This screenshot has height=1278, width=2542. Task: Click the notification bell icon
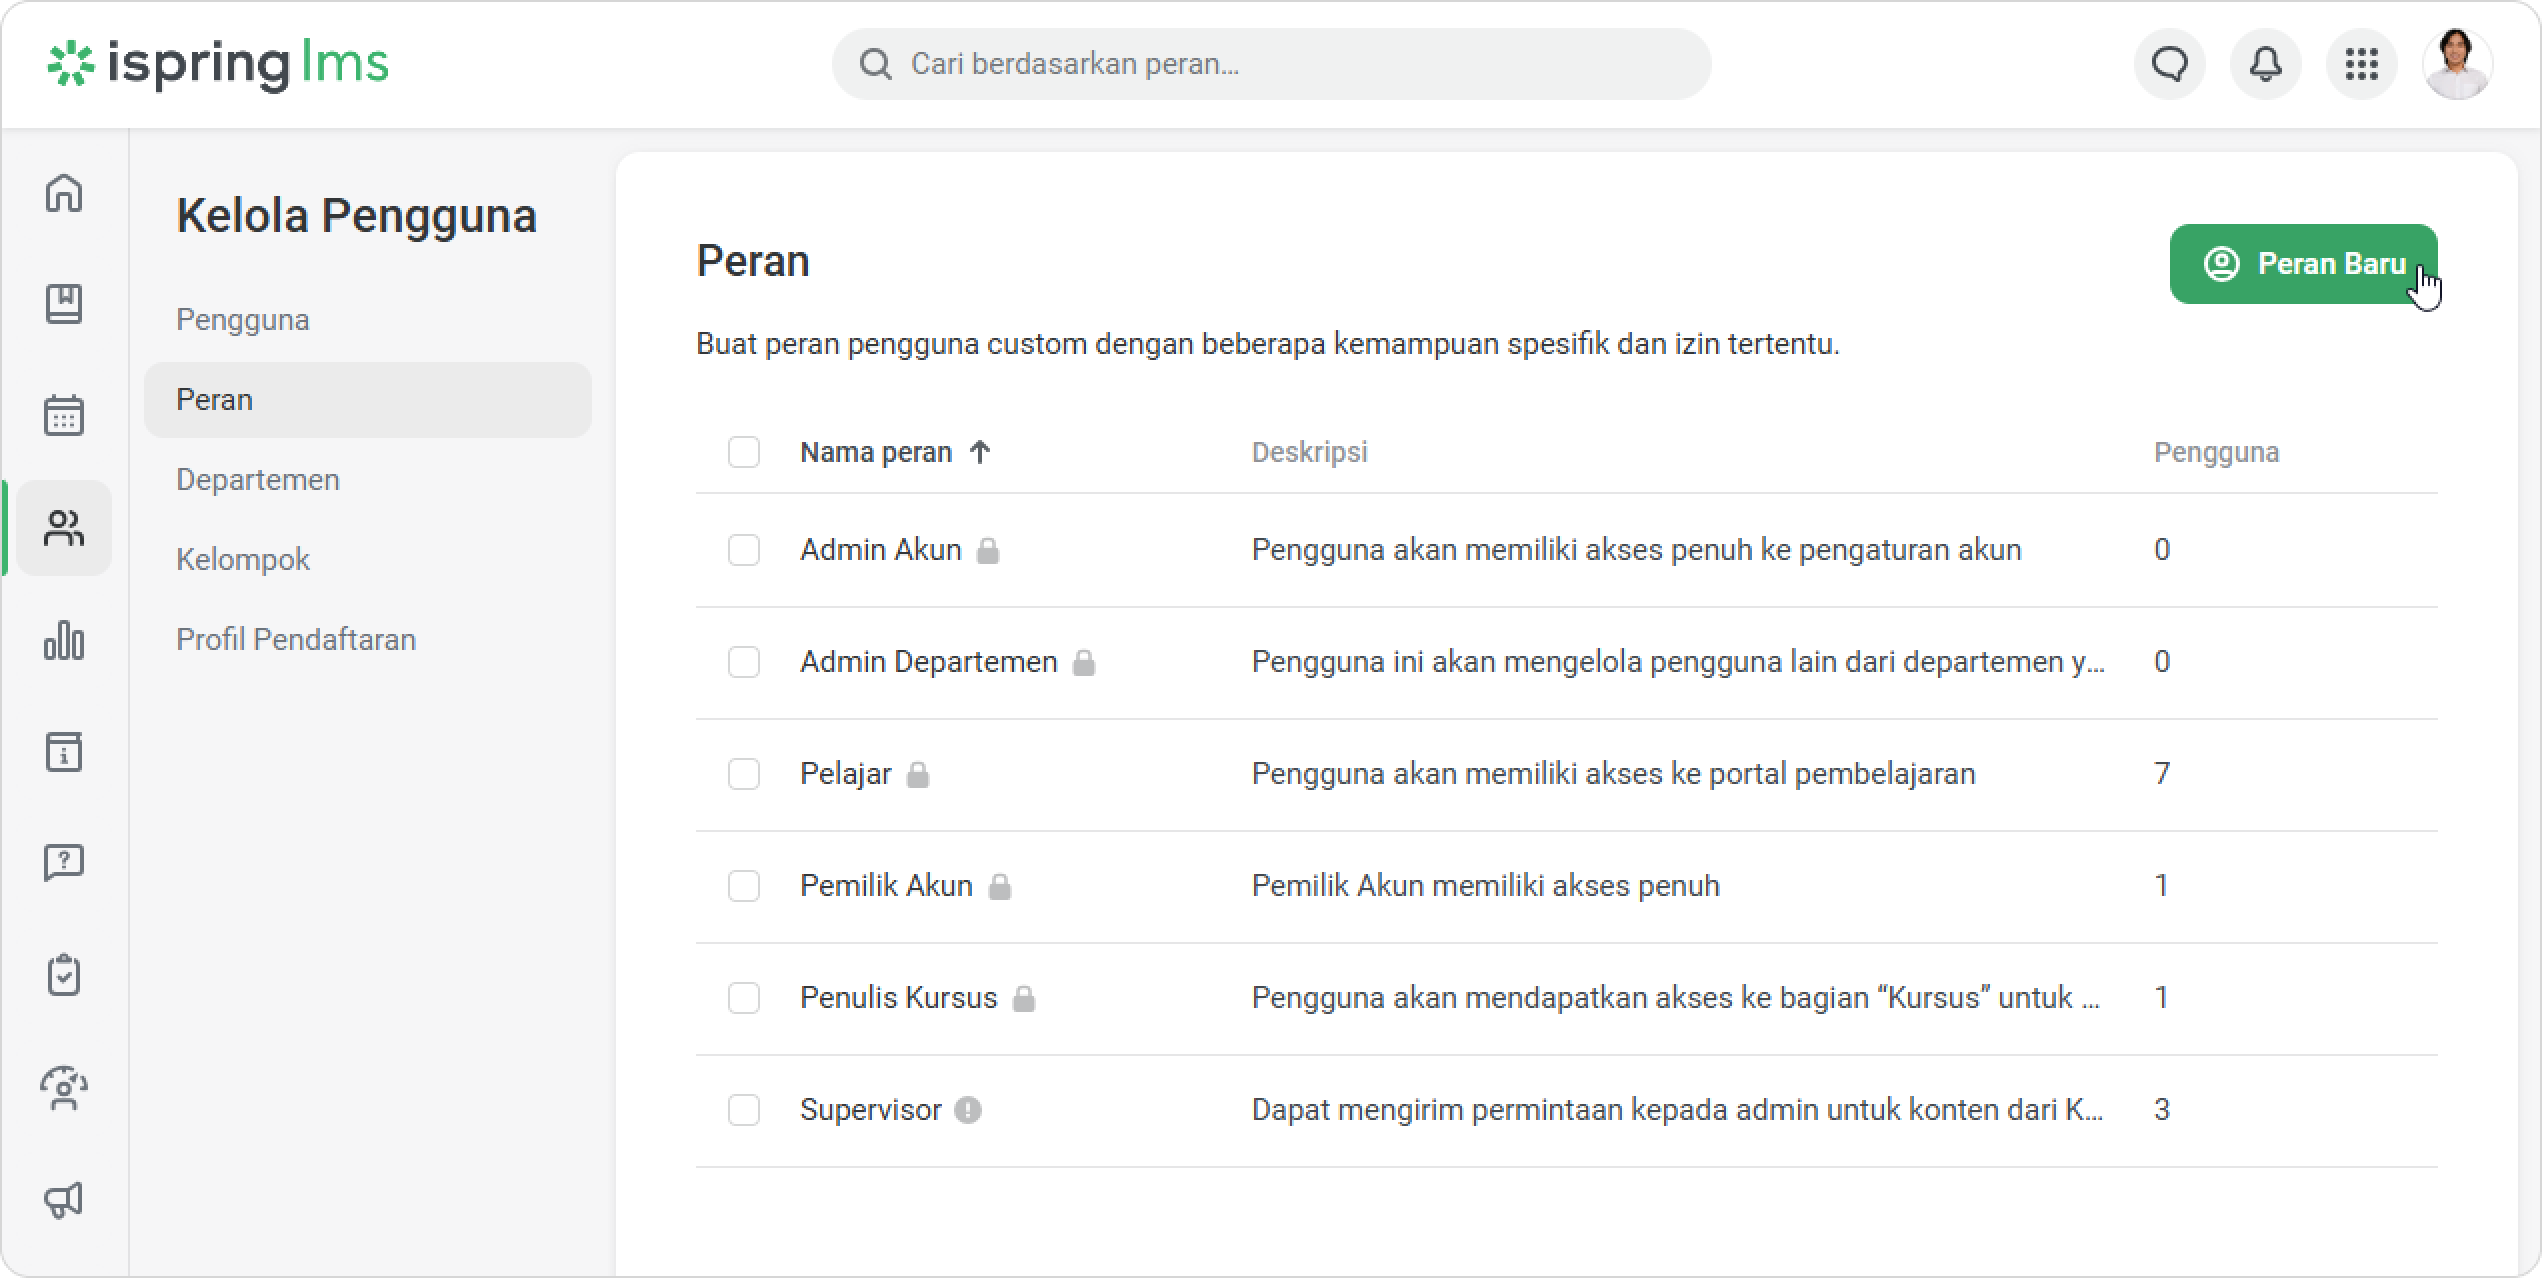[x=2265, y=65]
